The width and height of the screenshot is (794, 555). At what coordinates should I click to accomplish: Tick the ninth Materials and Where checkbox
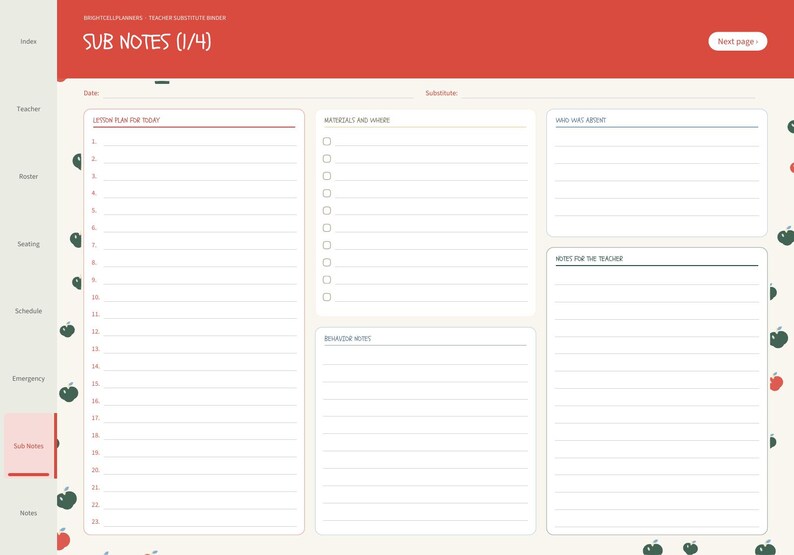coord(327,280)
